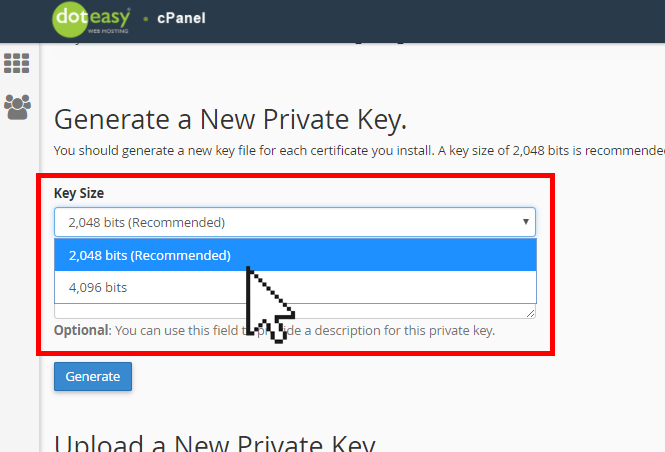Image resolution: width=665 pixels, height=452 pixels.
Task: Open the grid Home icon in sidebar
Action: coord(17,63)
